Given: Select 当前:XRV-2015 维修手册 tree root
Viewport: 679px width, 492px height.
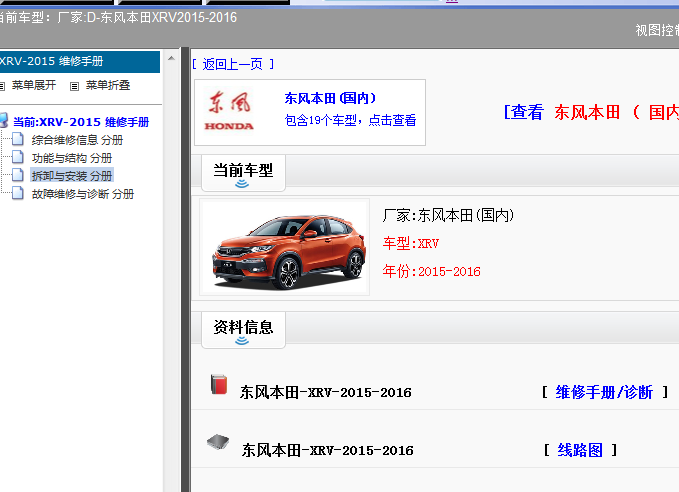Looking at the screenshot, I should 81,122.
